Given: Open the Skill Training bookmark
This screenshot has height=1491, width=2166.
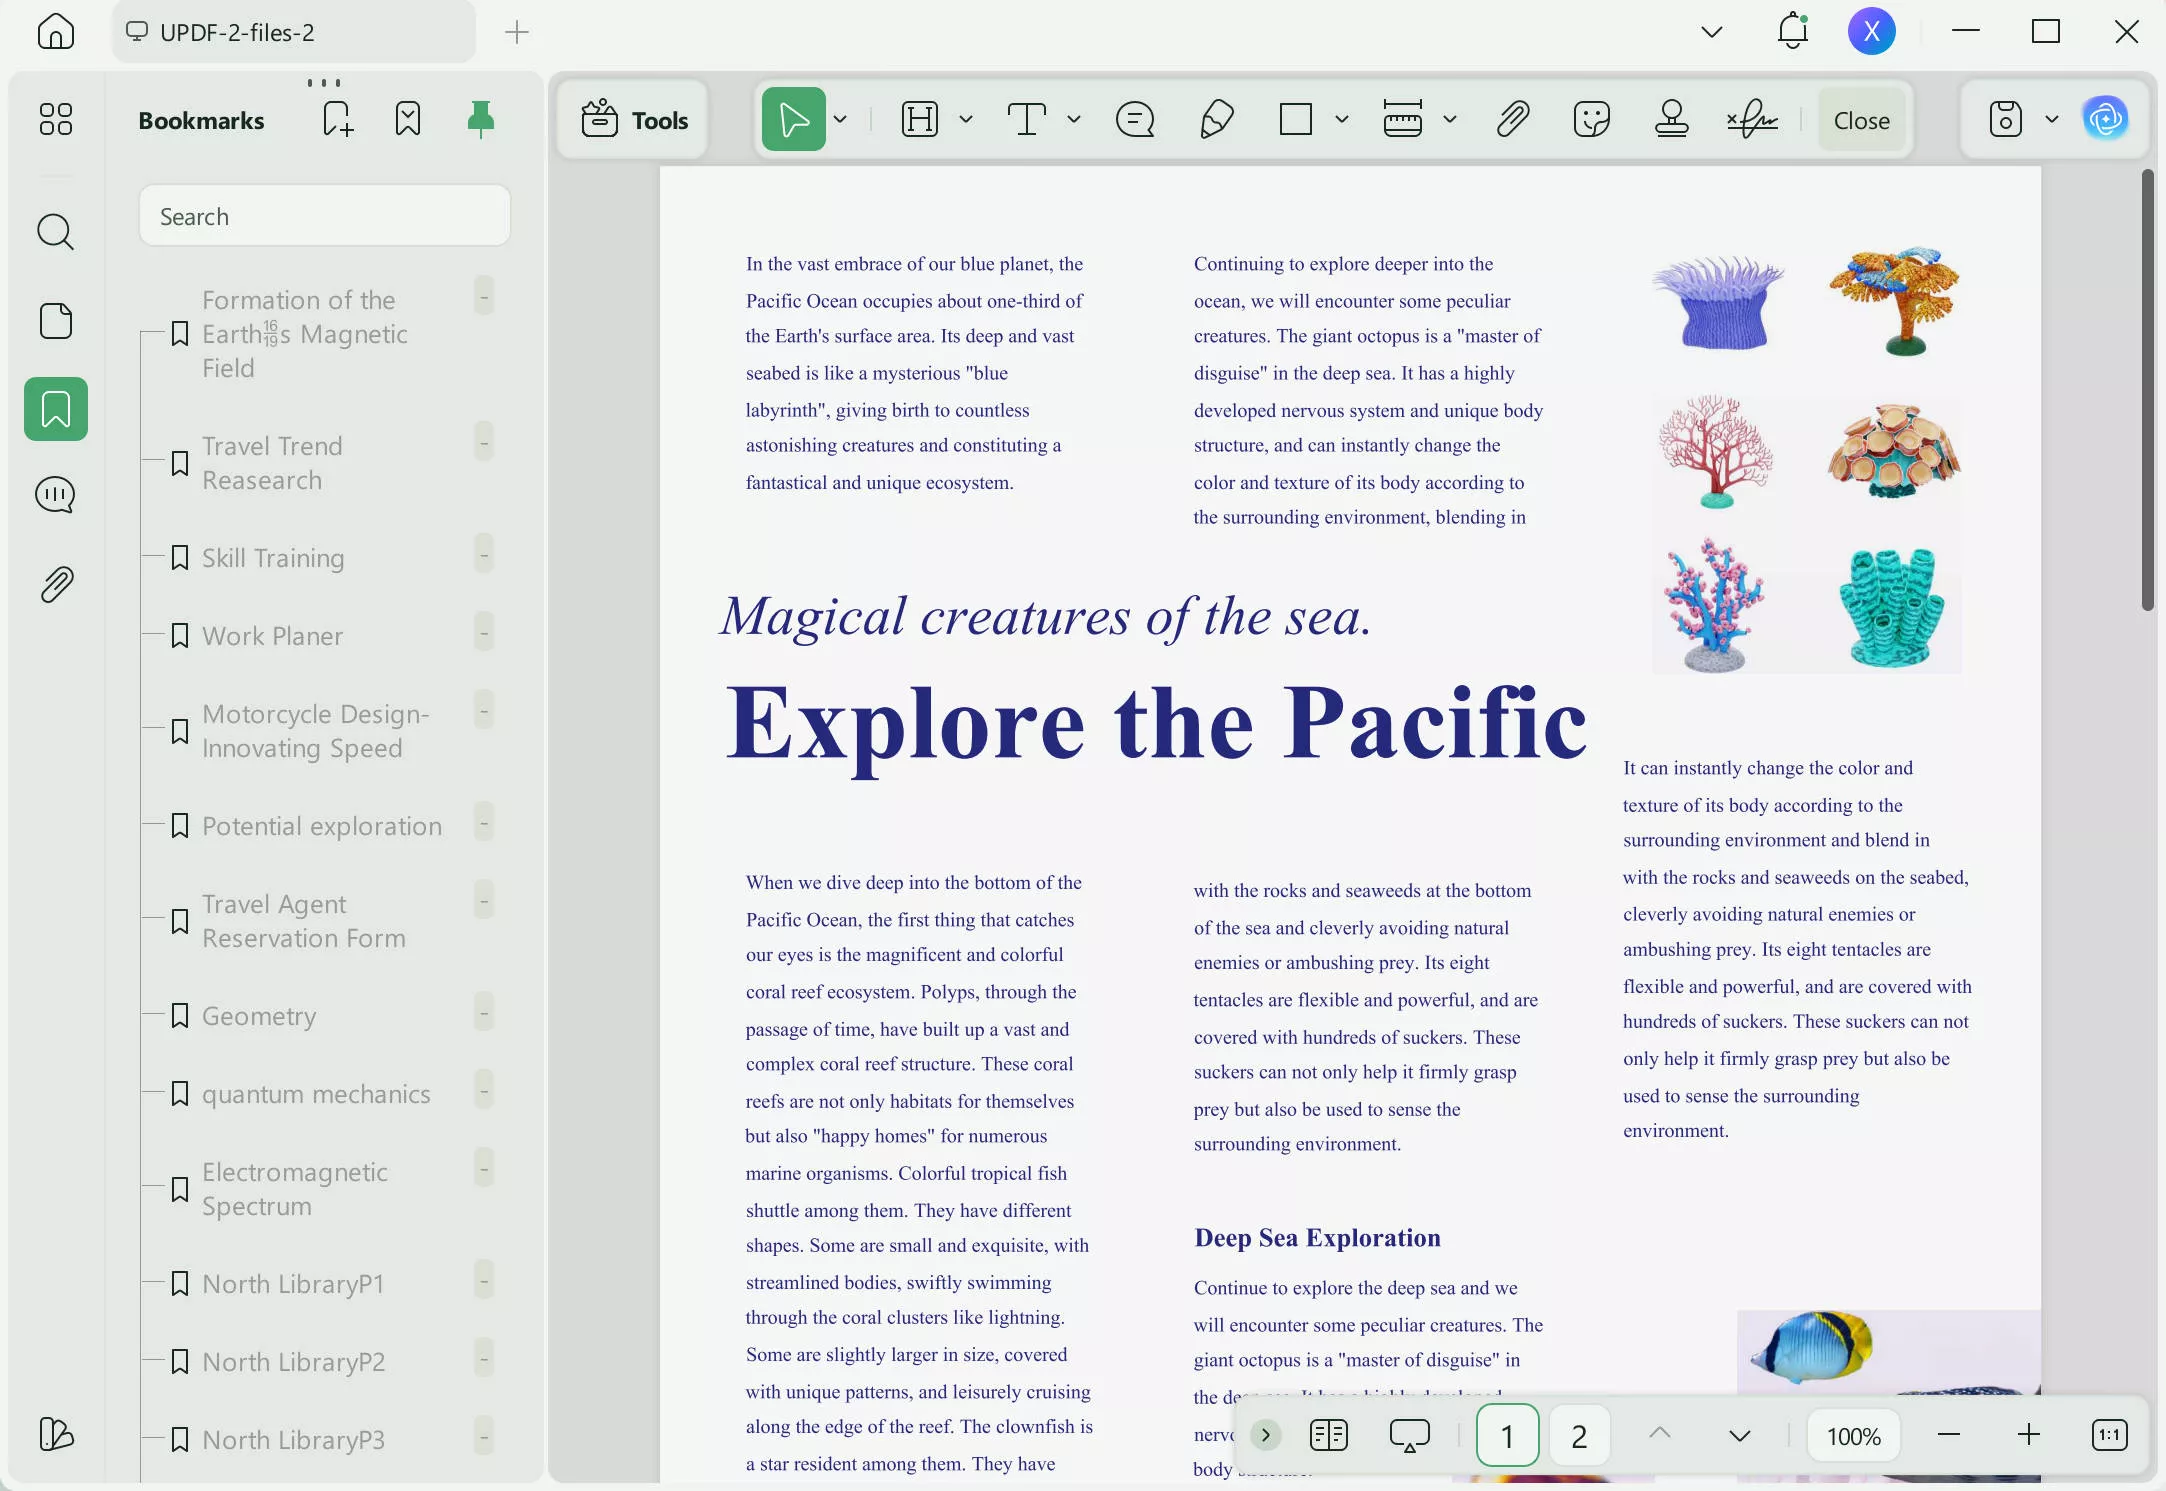Looking at the screenshot, I should (272, 558).
